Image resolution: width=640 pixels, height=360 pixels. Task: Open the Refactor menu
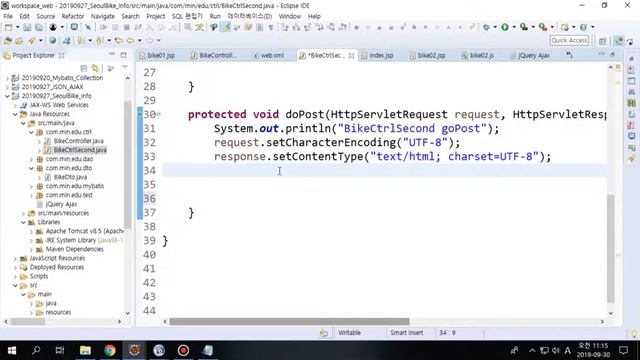[x=73, y=16]
